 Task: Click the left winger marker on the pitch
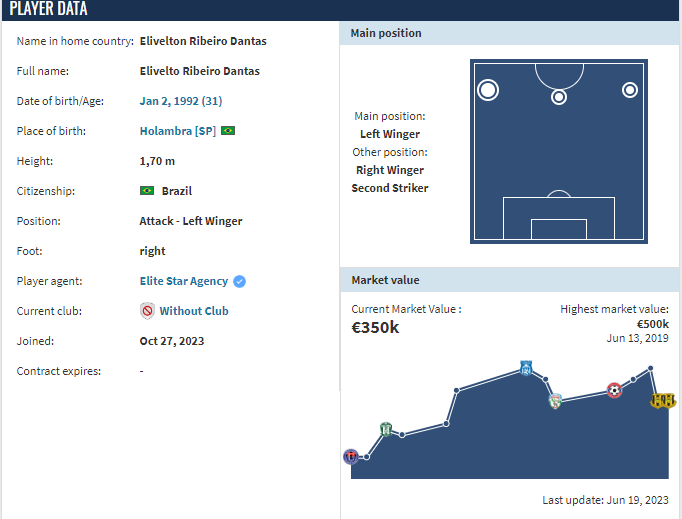488,90
